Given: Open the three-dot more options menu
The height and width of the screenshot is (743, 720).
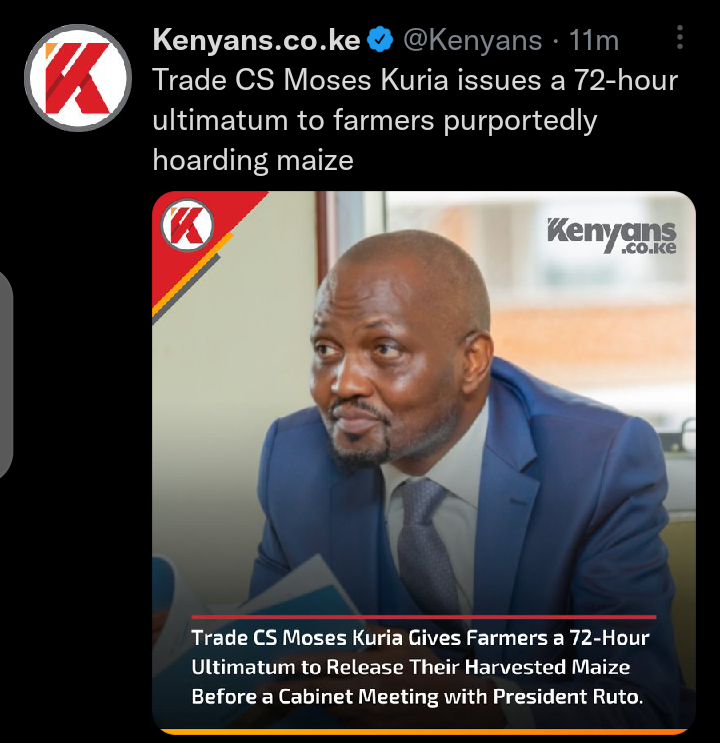Looking at the screenshot, I should (680, 37).
